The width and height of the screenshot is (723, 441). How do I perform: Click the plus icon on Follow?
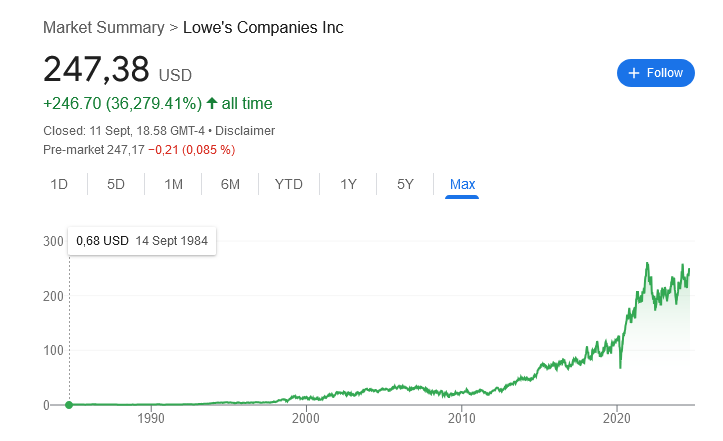tap(634, 73)
